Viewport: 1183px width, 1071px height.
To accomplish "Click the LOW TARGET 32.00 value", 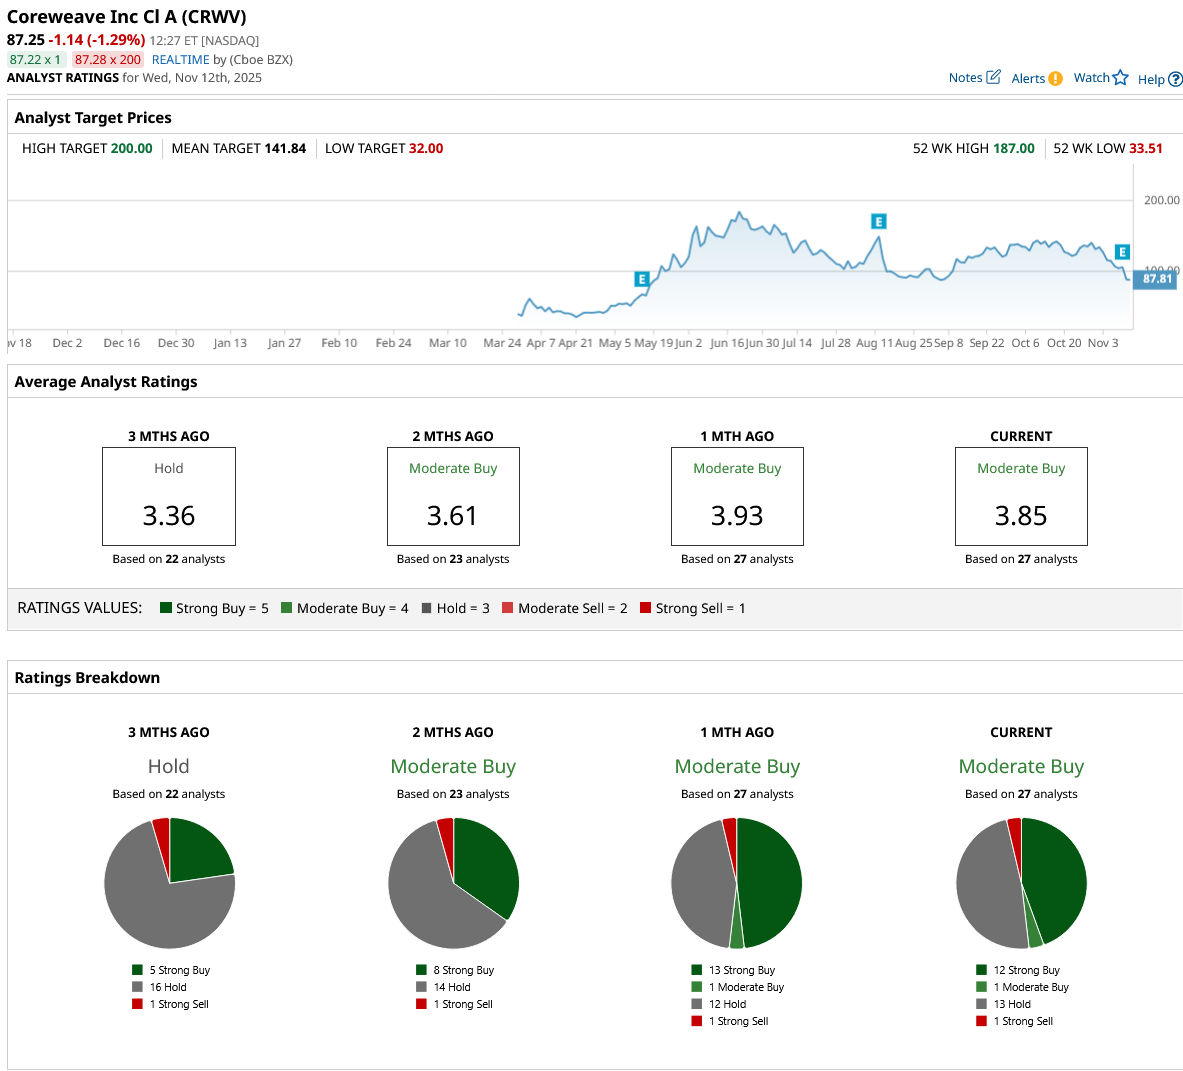I will click(426, 148).
